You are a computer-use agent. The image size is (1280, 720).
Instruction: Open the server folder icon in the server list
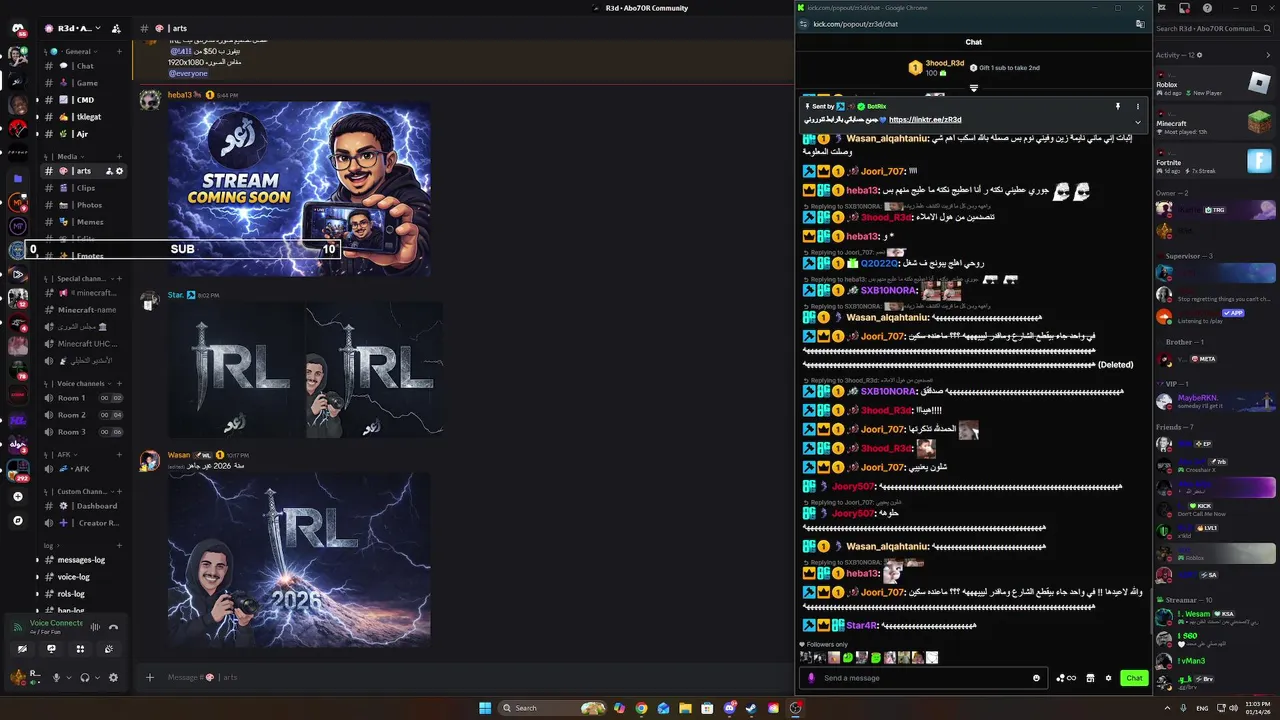point(18,178)
